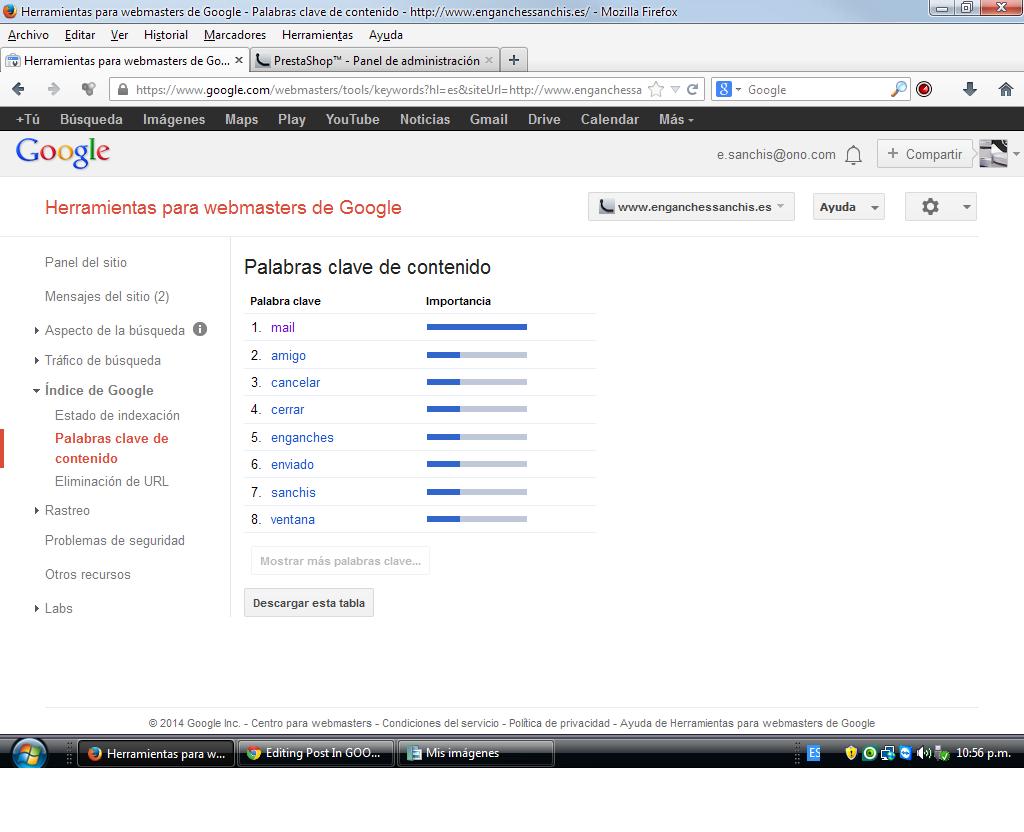The image size is (1024, 832).
Task: Go to Panel del sitio
Action: pos(86,262)
